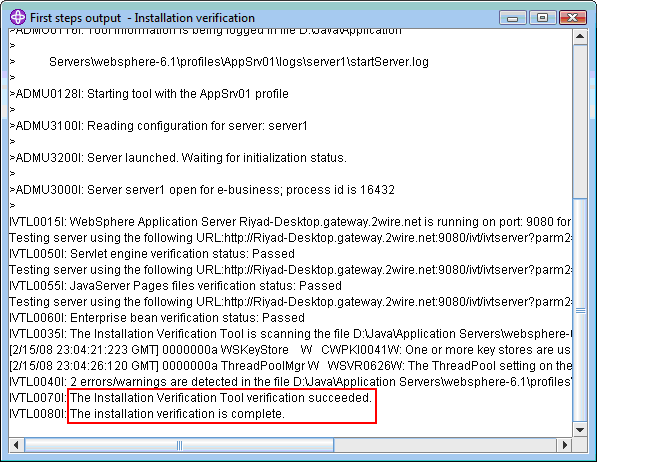This screenshot has width=648, height=462.
Task: Click 'IVTL0055I: JavaServer Pages files verification status' line
Action: coord(176,286)
